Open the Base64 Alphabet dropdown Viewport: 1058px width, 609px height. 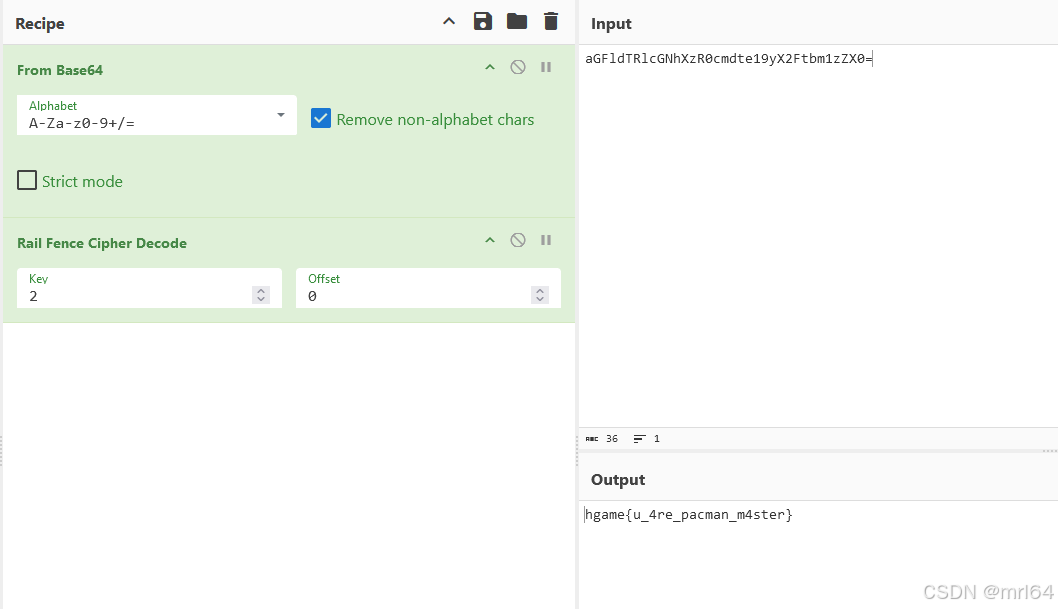[280, 116]
